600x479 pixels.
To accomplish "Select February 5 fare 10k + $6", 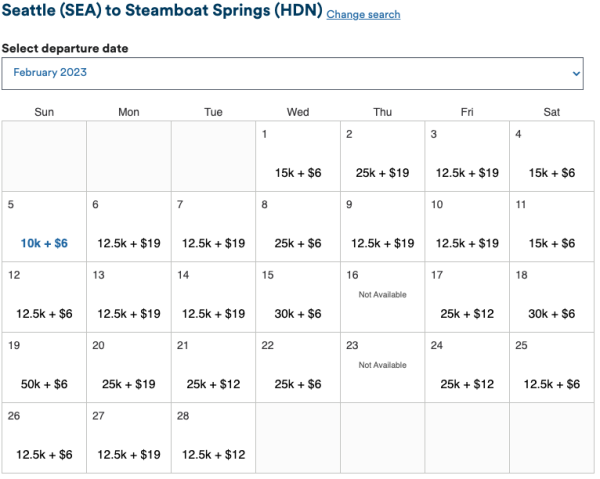I will [x=44, y=243].
